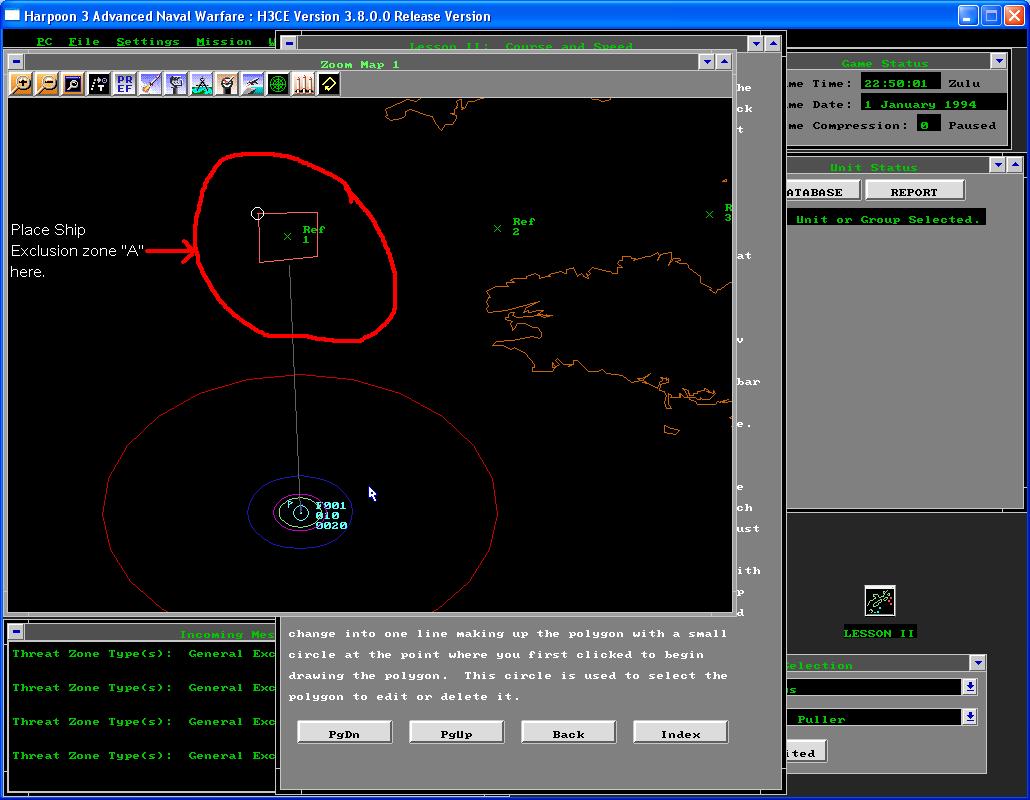Screen dimensions: 1030x800
Task: Open the Mission menu
Action: point(224,41)
